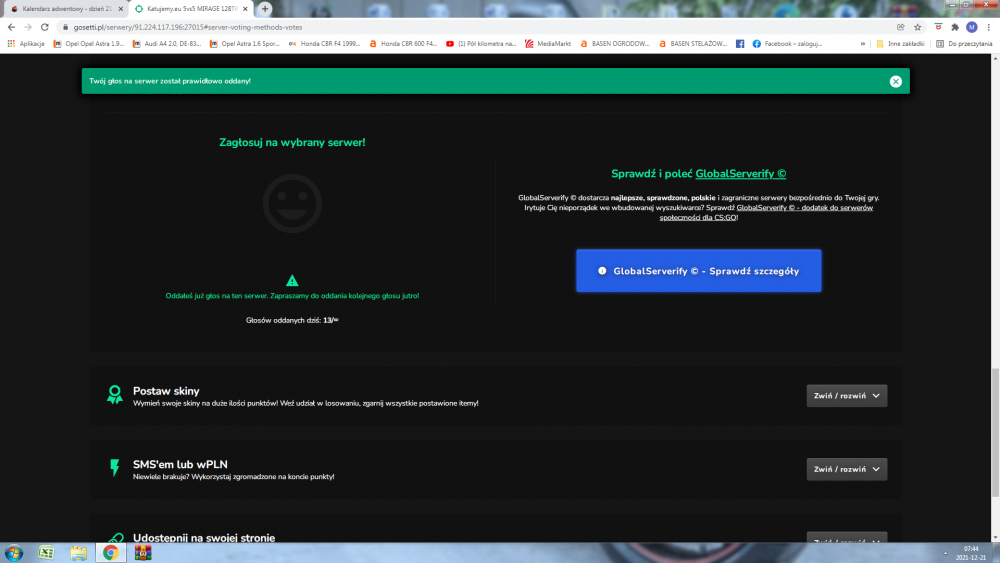1000x563 pixels.
Task: Close the Katujemy.eu 5vs5 MIRAGE tab
Action: pyautogui.click(x=245, y=9)
